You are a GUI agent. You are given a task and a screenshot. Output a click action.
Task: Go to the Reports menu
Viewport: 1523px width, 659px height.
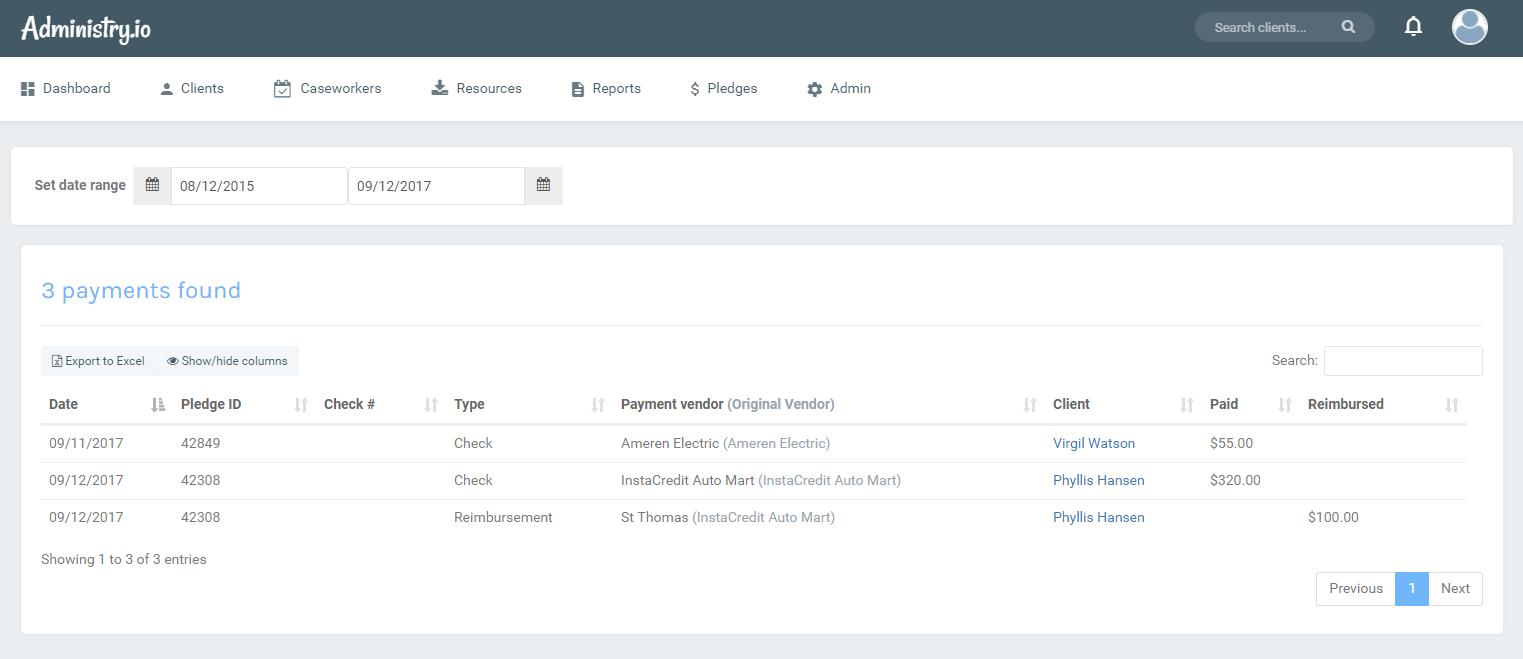pos(606,88)
